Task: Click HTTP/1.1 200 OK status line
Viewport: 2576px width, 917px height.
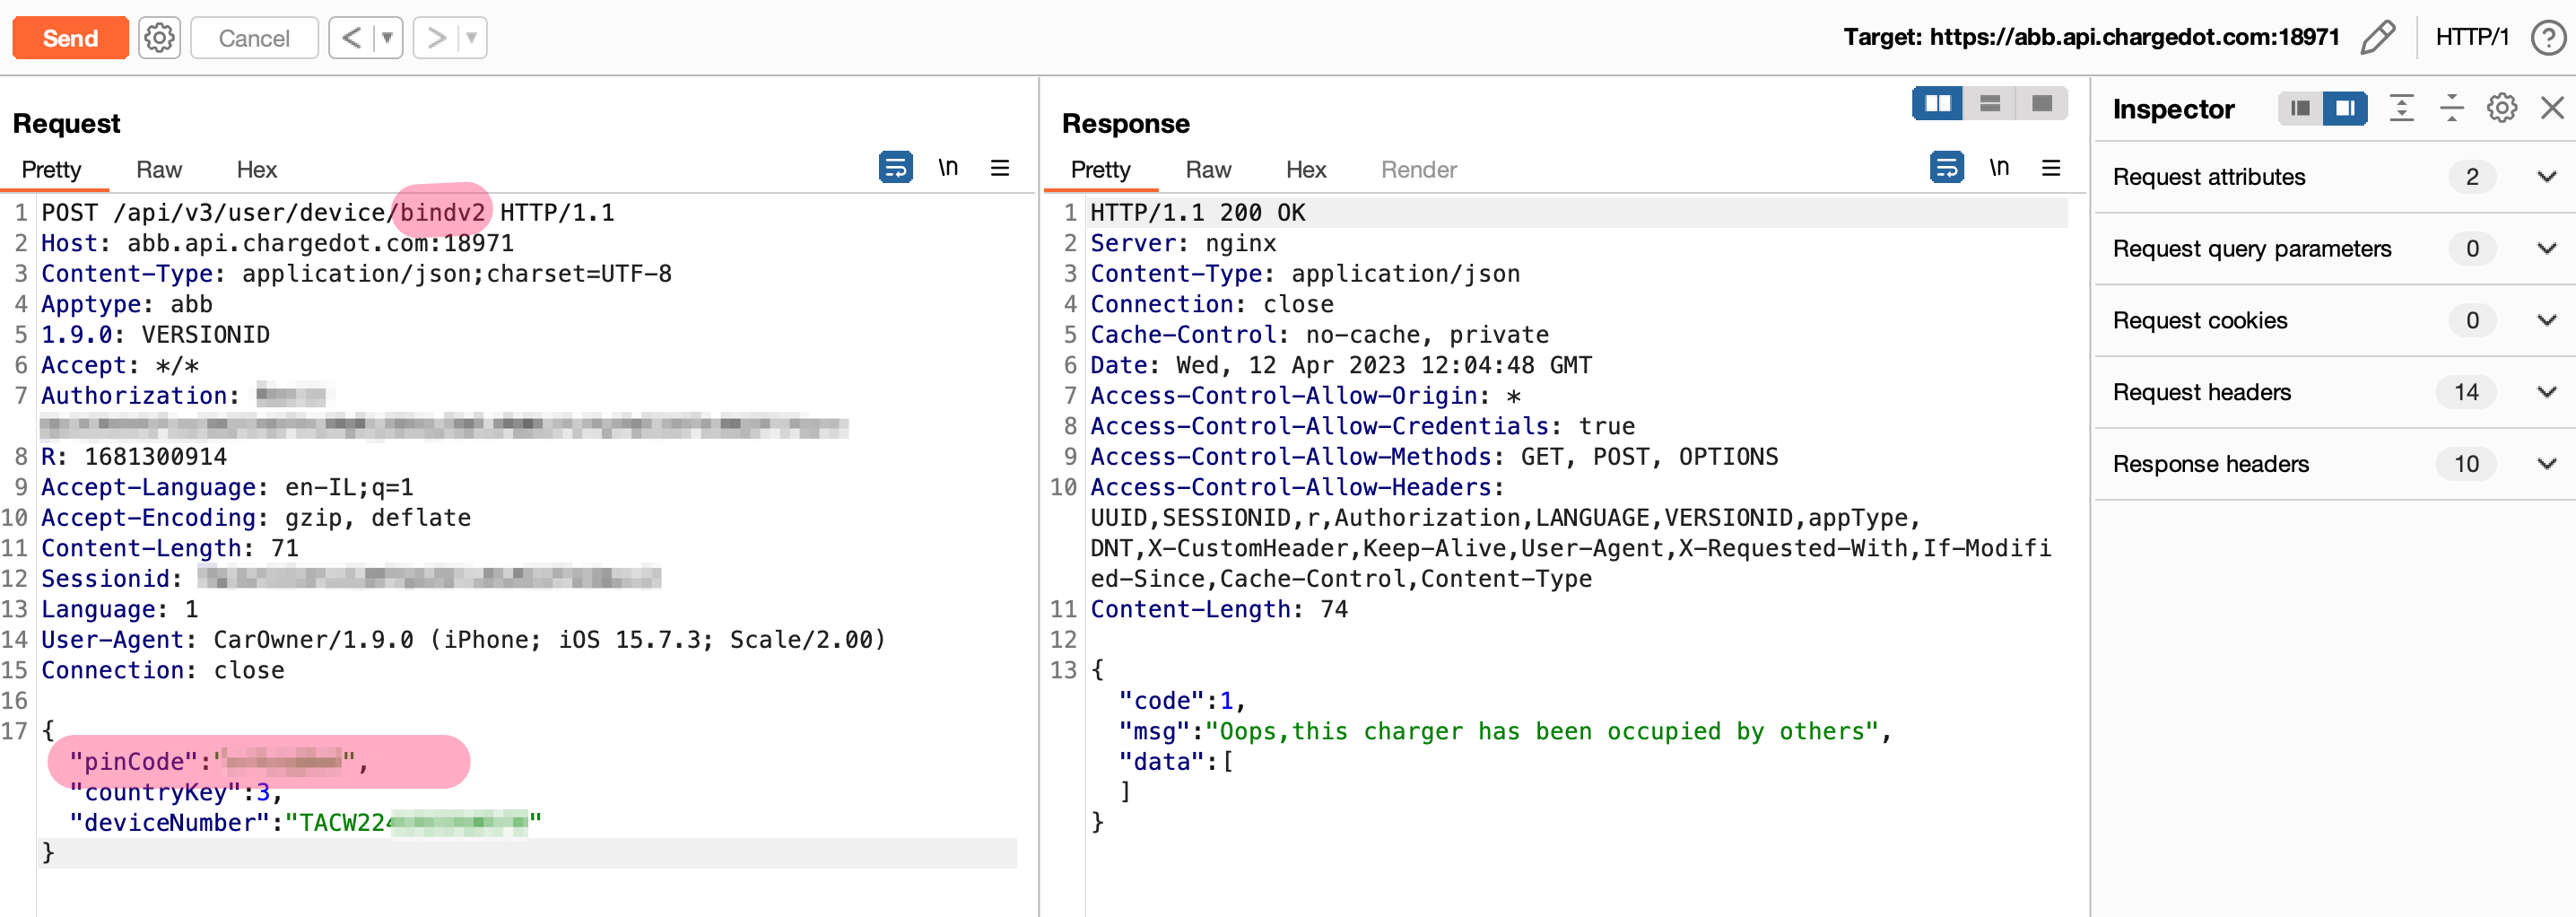Action: pyautogui.click(x=1197, y=213)
